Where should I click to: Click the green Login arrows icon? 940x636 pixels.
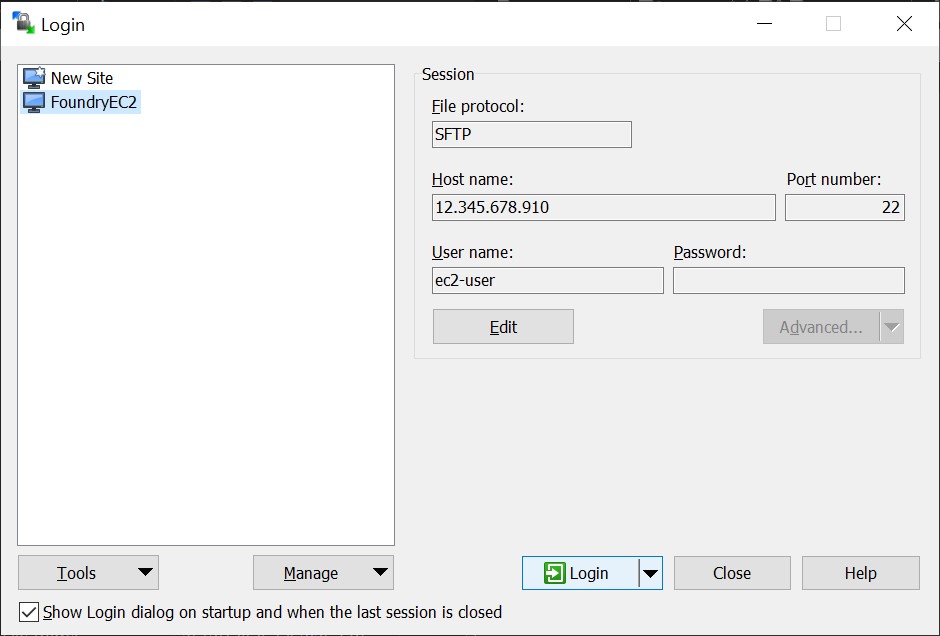pos(556,573)
